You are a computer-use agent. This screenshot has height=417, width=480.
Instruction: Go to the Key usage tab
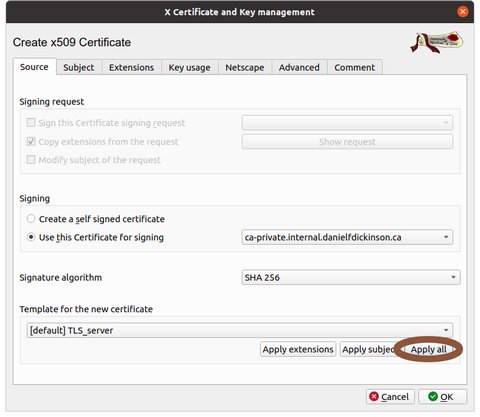pos(189,67)
